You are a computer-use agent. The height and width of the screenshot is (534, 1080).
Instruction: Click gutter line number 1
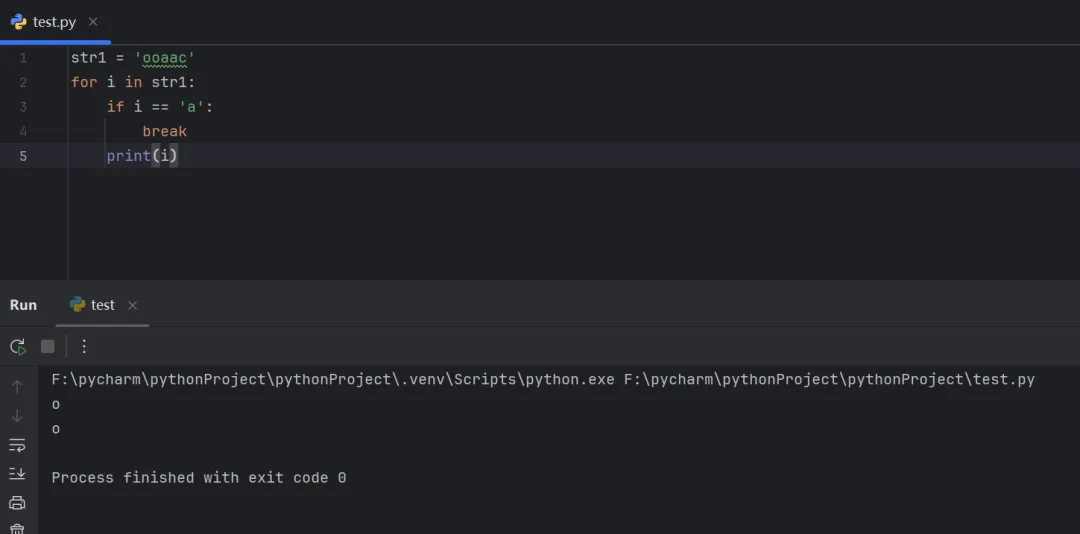pyautogui.click(x=23, y=58)
